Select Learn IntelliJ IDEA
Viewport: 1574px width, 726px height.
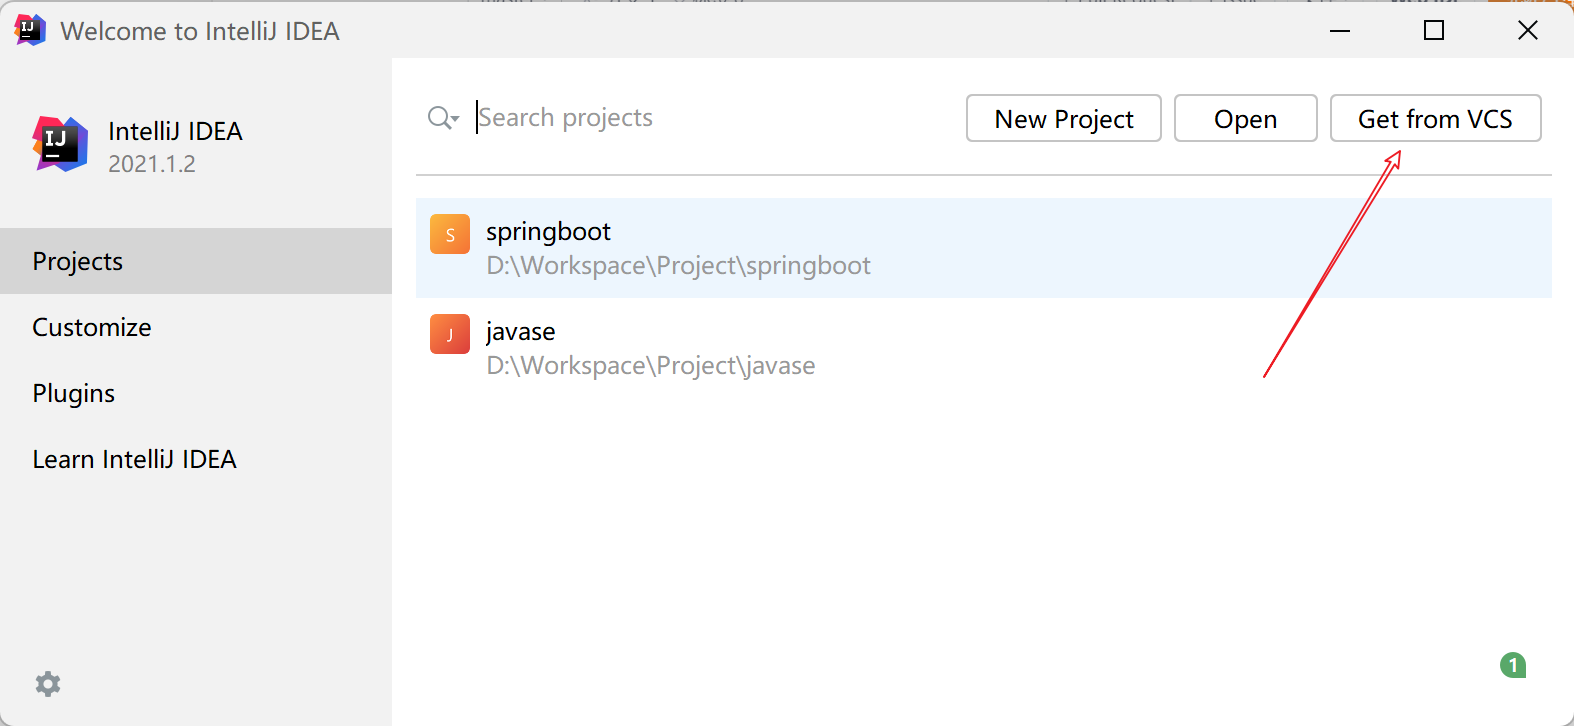[x=134, y=459]
